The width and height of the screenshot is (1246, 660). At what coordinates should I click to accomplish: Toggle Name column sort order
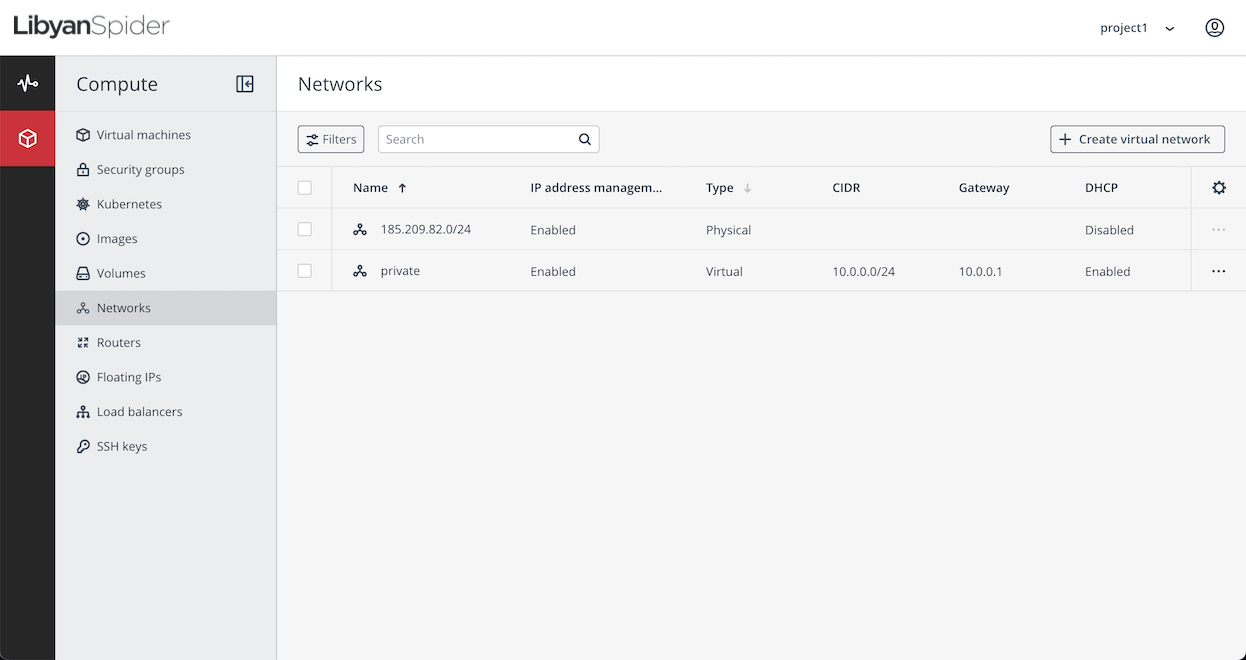373,187
